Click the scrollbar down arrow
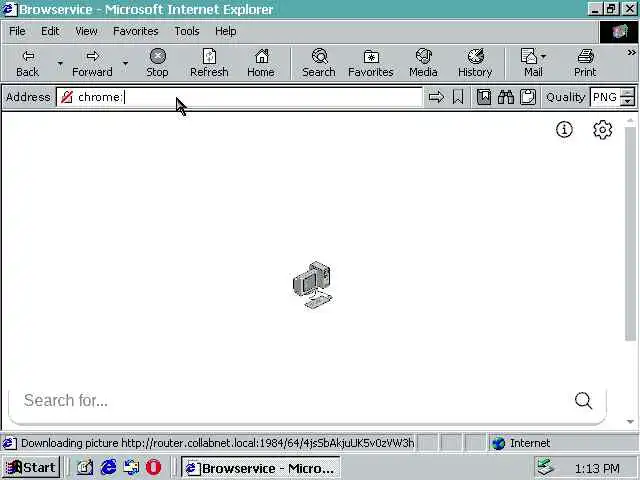Image resolution: width=640 pixels, height=480 pixels. tap(630, 422)
